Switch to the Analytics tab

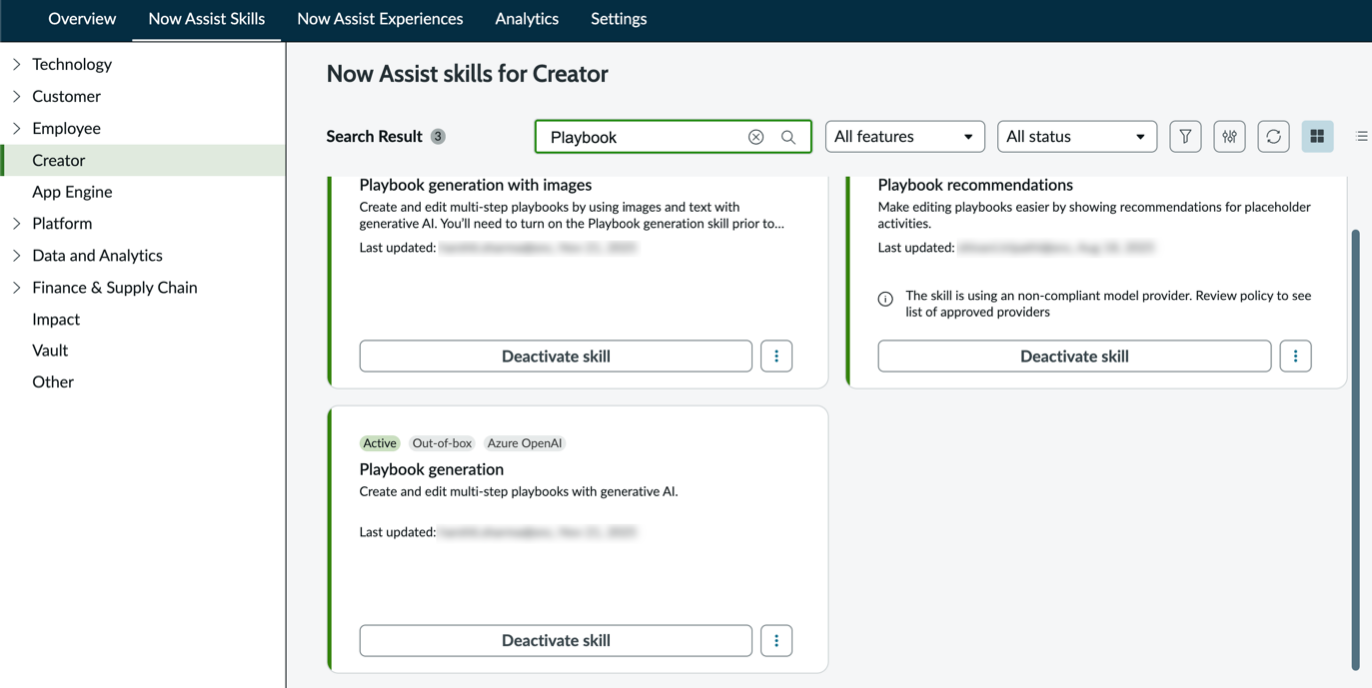click(x=527, y=19)
